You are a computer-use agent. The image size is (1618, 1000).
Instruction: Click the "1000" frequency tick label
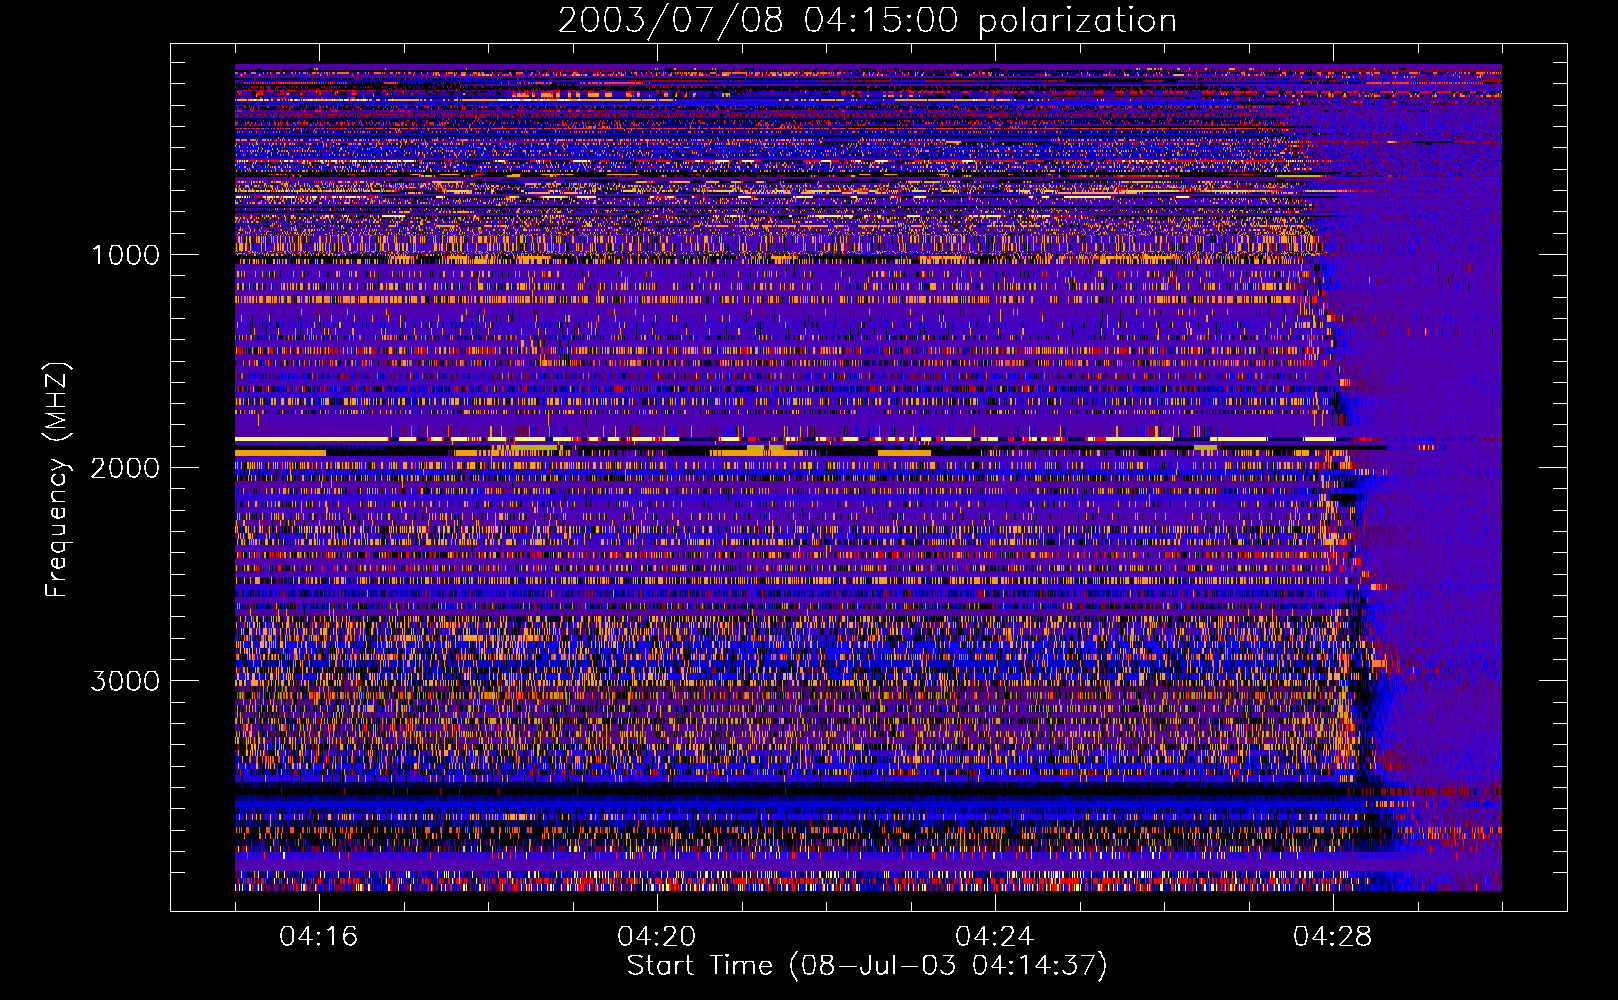[x=126, y=255]
